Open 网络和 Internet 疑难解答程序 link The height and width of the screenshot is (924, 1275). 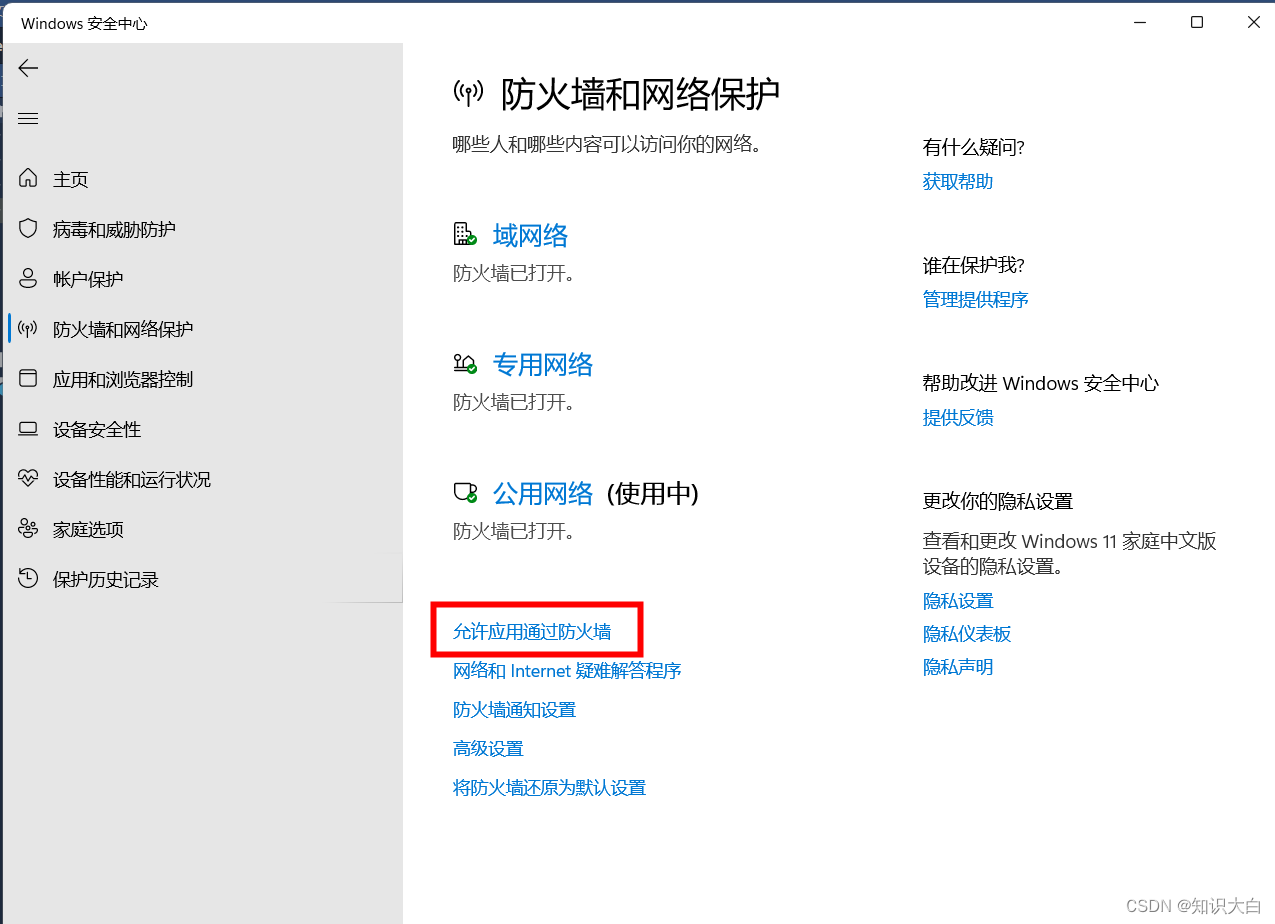567,670
